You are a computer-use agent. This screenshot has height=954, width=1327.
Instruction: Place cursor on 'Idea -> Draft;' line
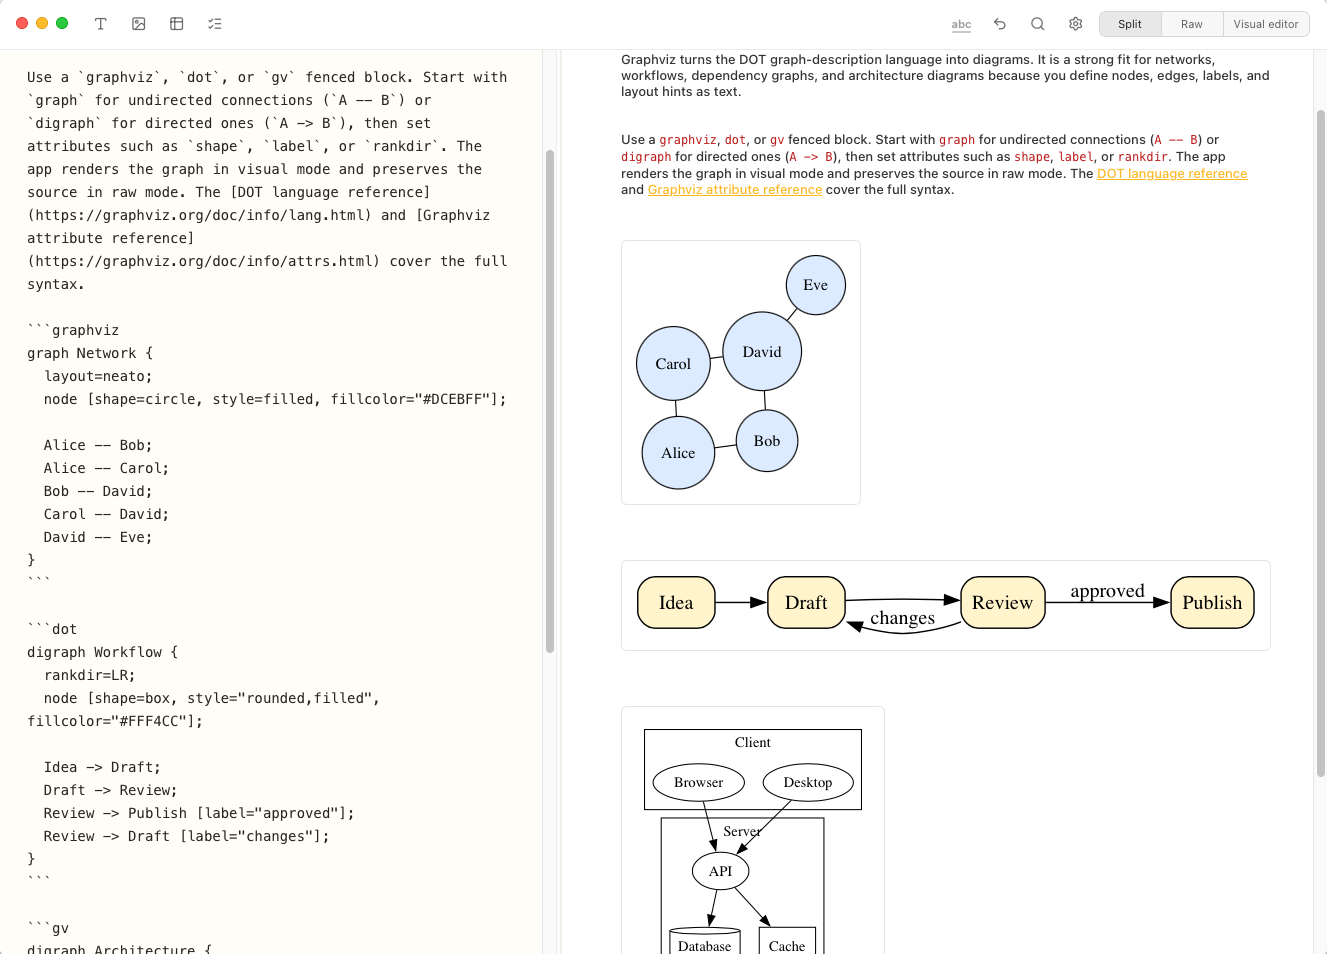pyautogui.click(x=102, y=767)
